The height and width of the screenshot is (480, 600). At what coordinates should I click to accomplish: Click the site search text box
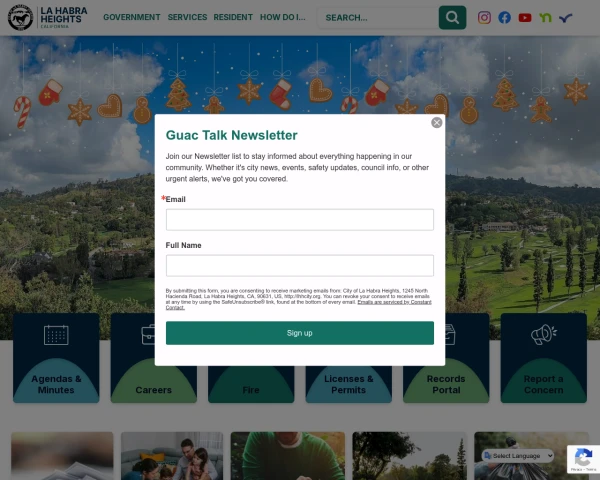click(x=378, y=18)
